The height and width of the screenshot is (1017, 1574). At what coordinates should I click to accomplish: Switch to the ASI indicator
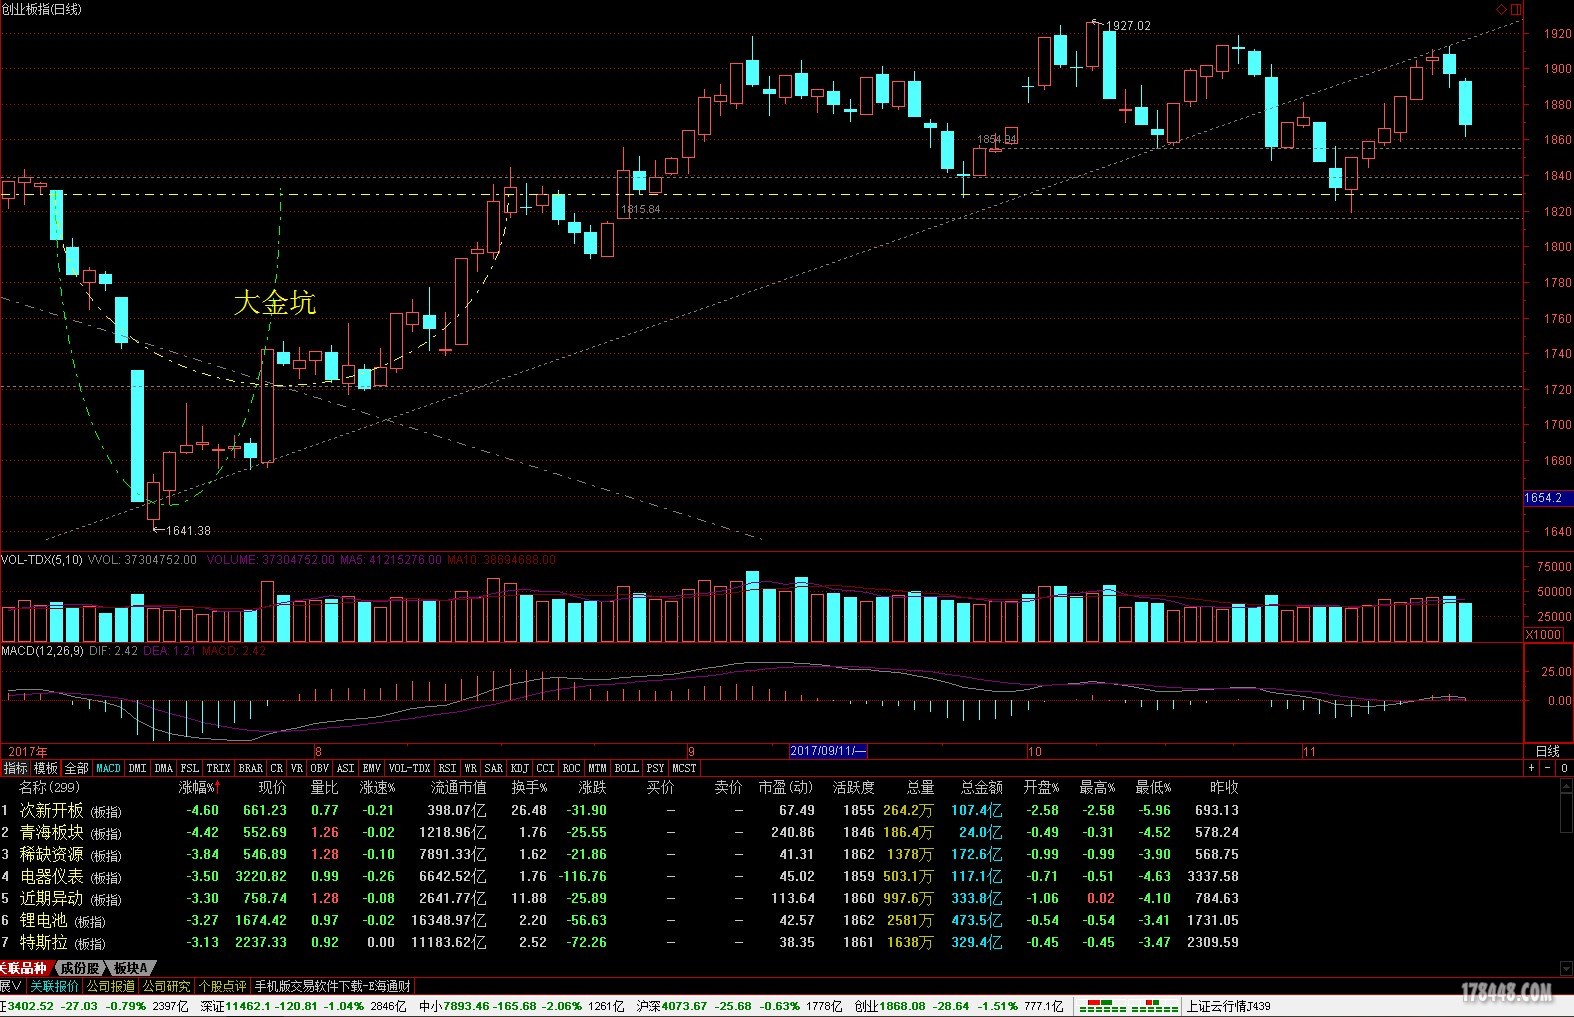click(x=345, y=768)
